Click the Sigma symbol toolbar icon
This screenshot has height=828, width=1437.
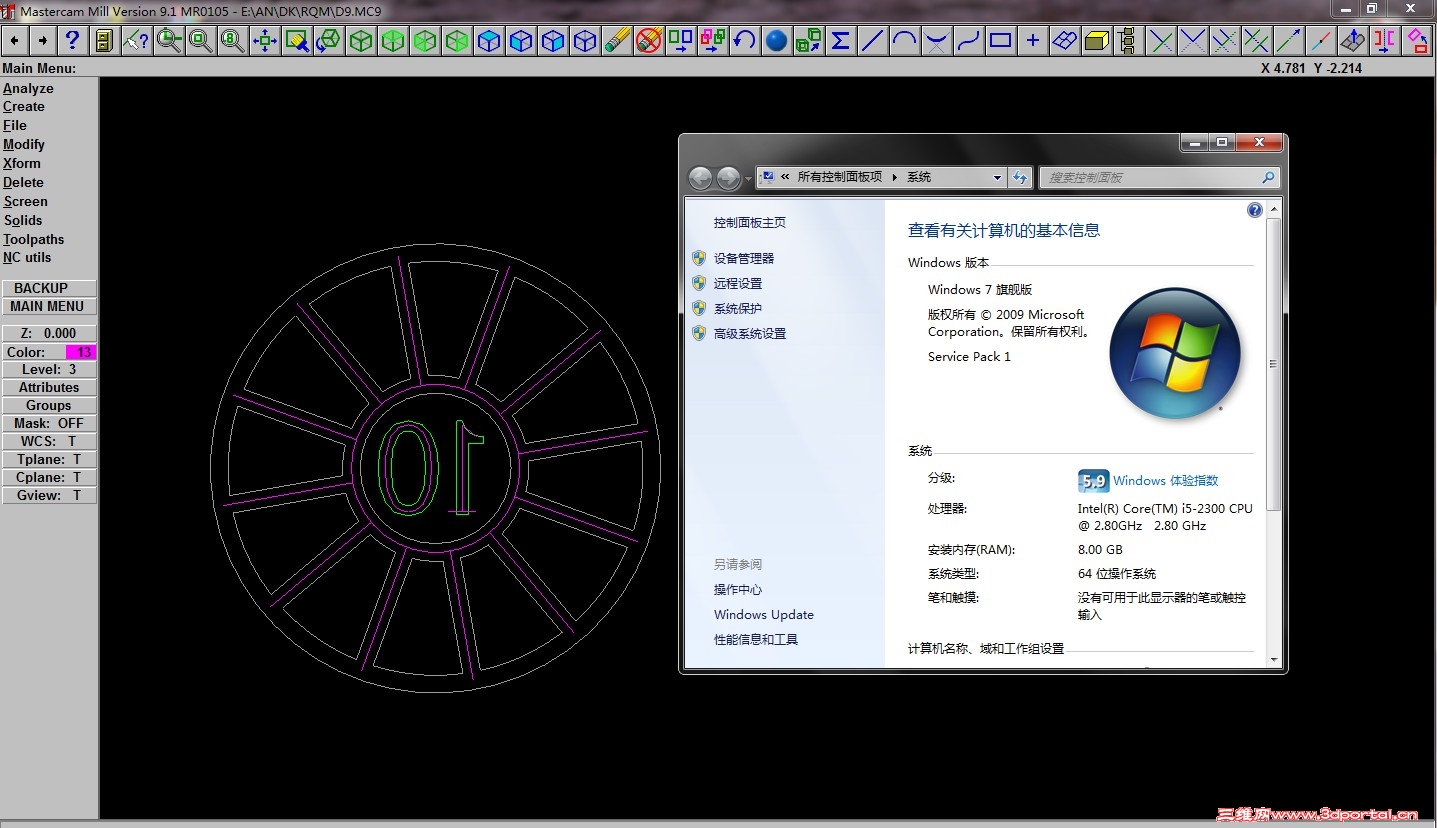point(841,41)
